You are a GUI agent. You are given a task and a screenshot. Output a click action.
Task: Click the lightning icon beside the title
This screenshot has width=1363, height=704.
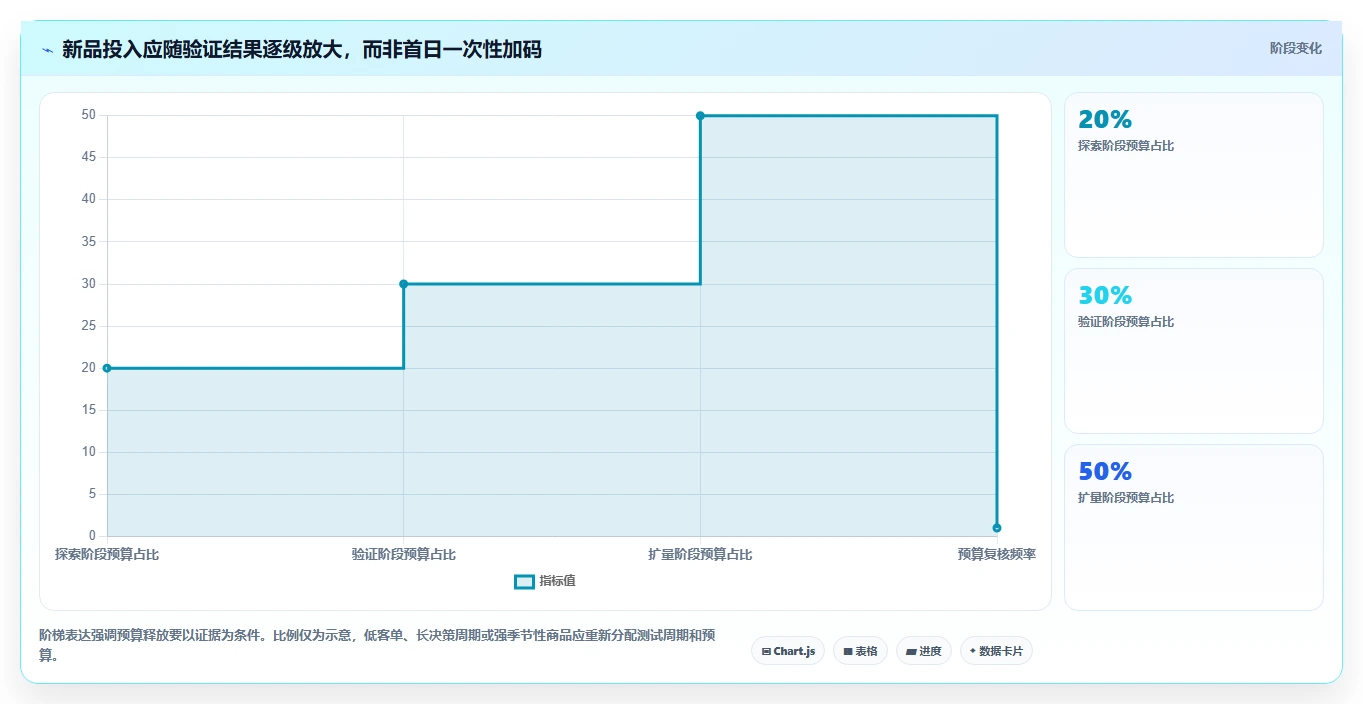[47, 50]
